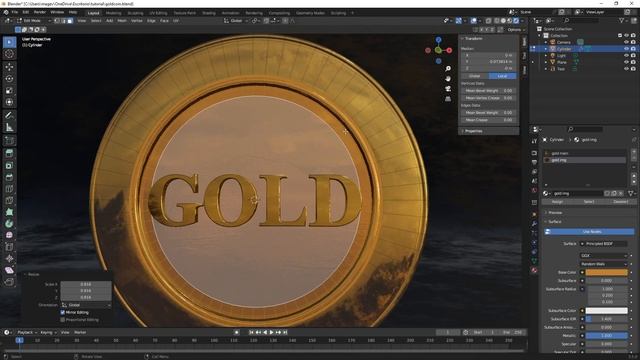Toggle Collection visibility eye icon
Image resolution: width=640 pixels, height=360 pixels.
[x=627, y=36]
